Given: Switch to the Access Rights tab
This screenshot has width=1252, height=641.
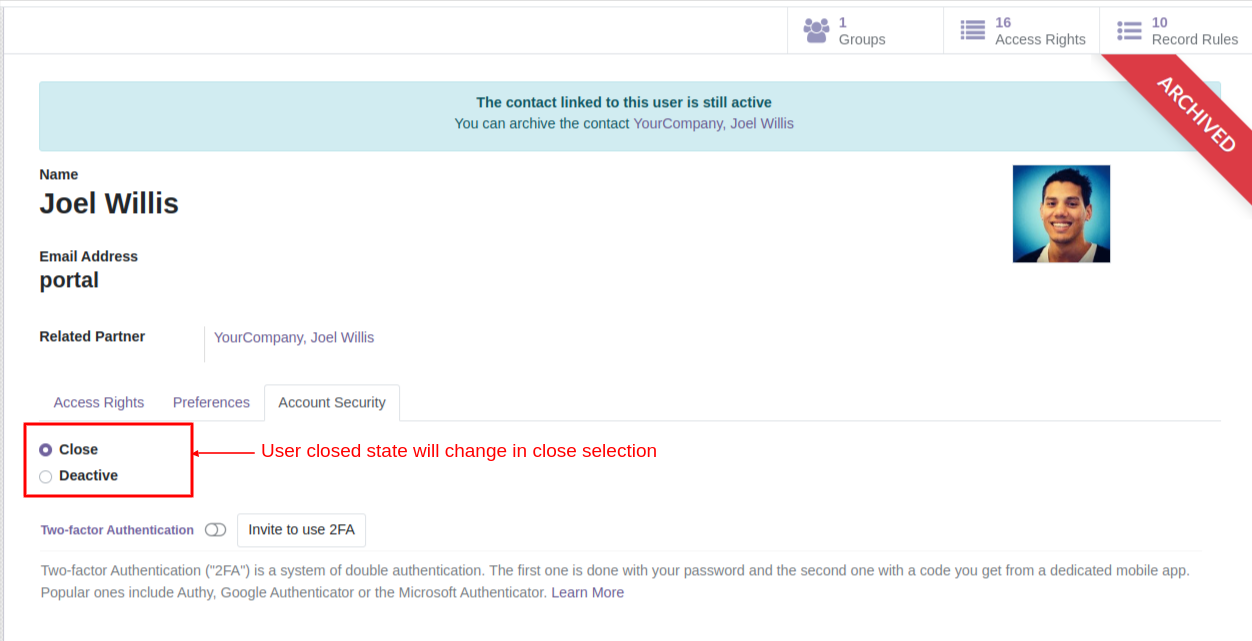Looking at the screenshot, I should pos(99,402).
